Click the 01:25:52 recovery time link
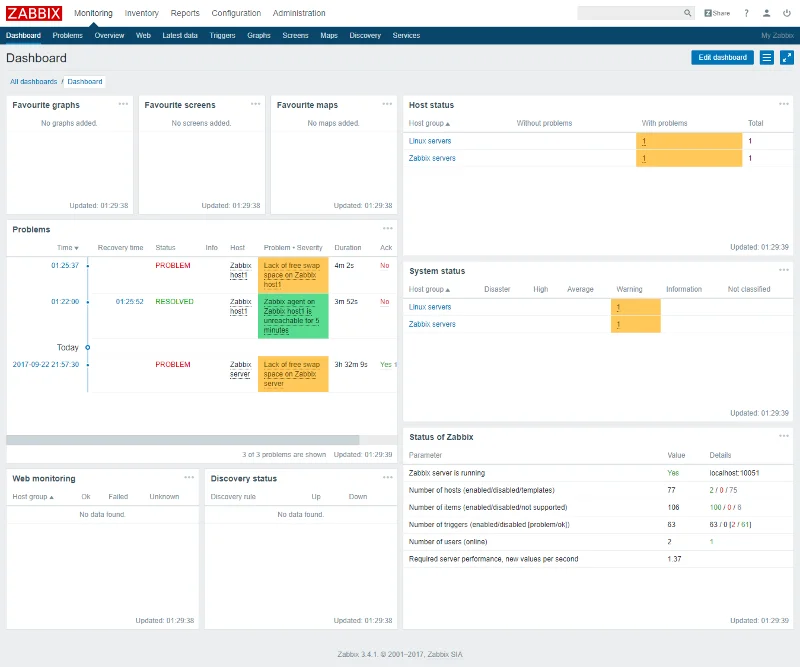Viewport: 800px width, 667px height. 130,302
